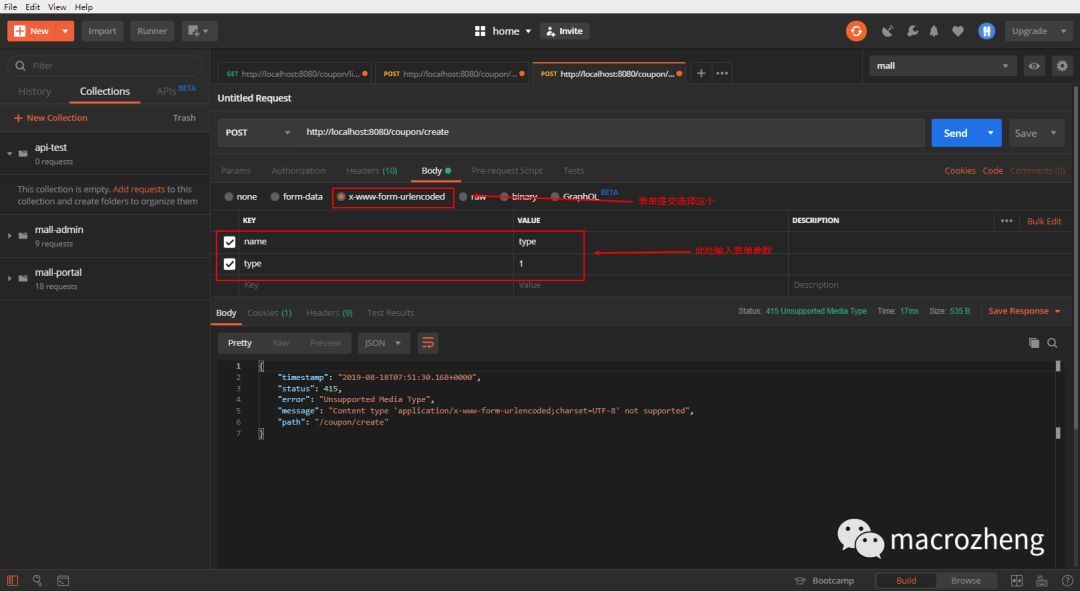Open Postman console icon in status bar
The height and width of the screenshot is (591, 1080).
[x=63, y=581]
